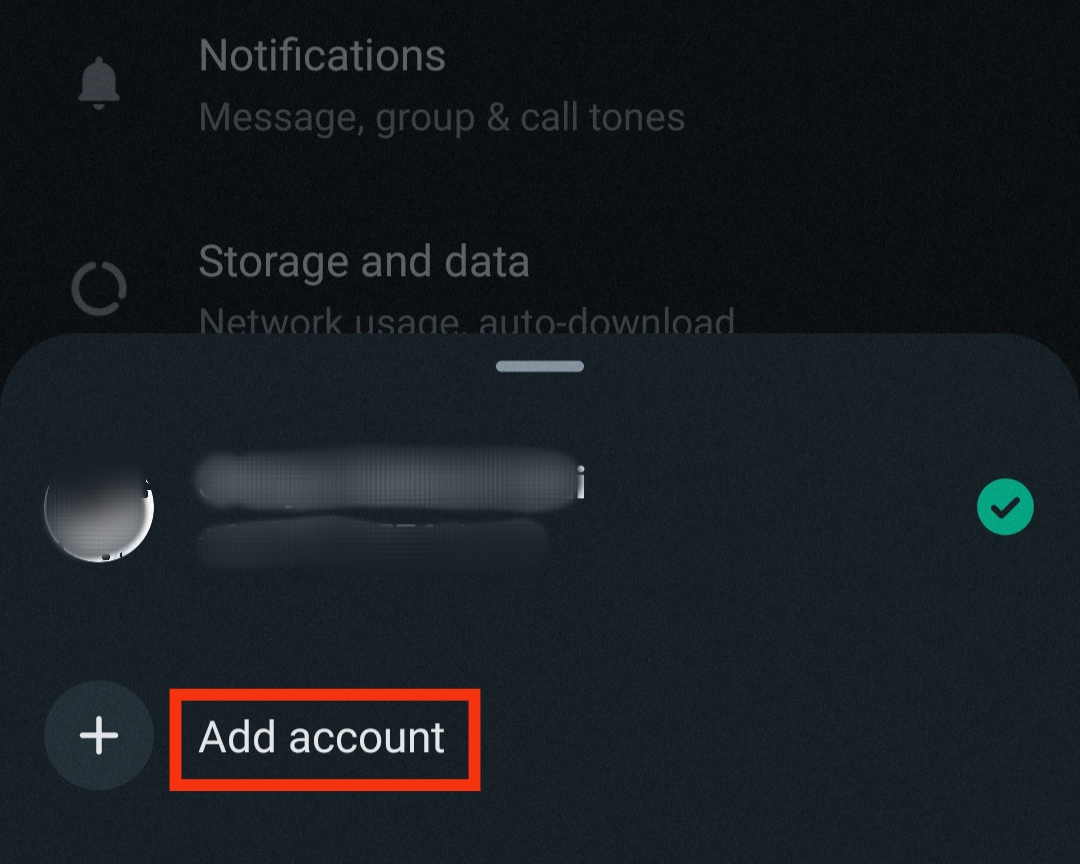Image resolution: width=1080 pixels, height=864 pixels.
Task: Click the bottom sheet drag handle
Action: [540, 366]
